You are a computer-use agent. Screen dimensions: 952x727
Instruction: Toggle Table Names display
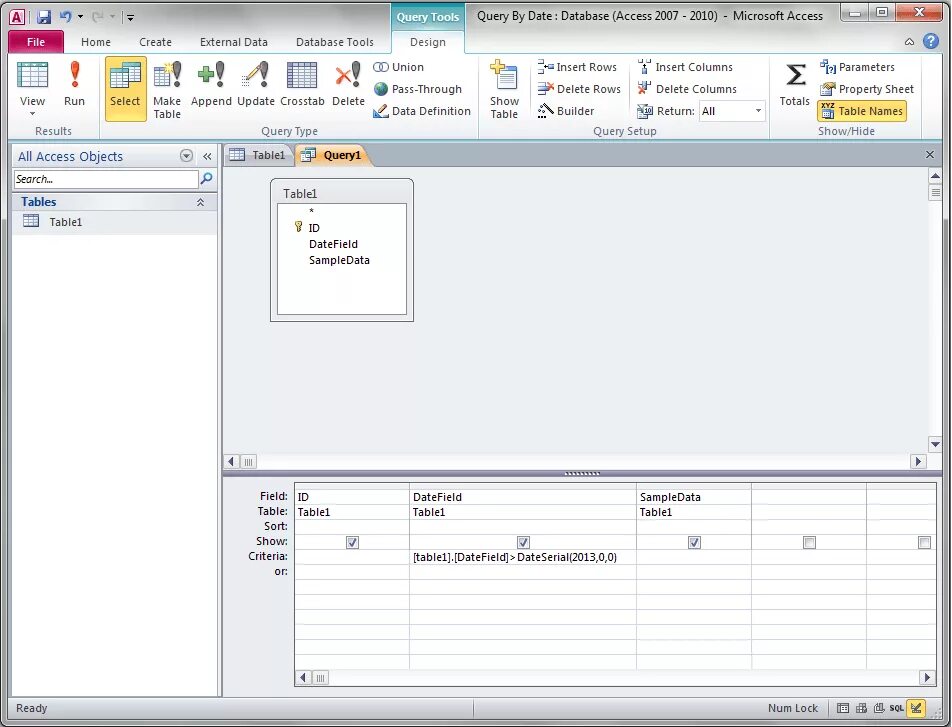click(862, 111)
